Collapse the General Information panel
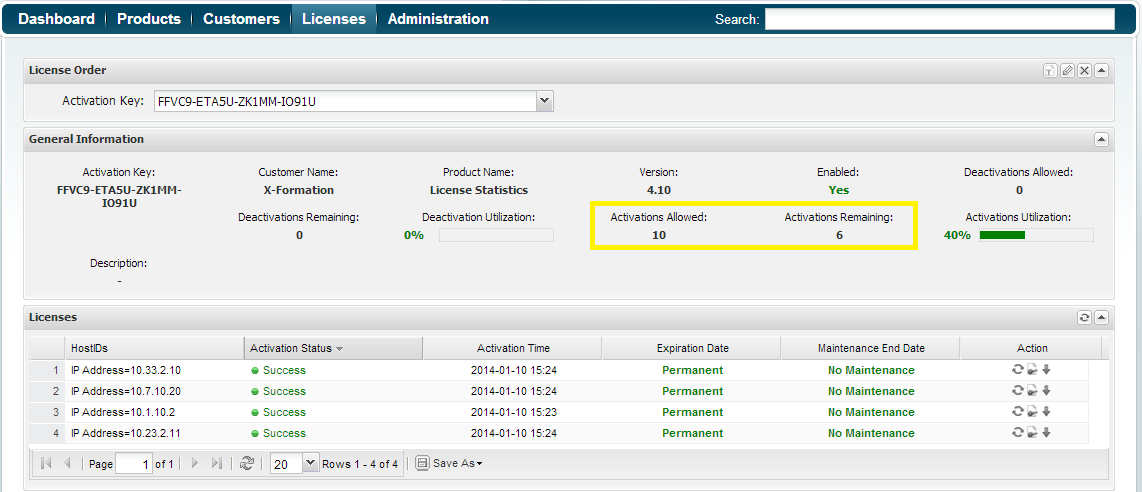The width and height of the screenshot is (1142, 492). [1102, 139]
